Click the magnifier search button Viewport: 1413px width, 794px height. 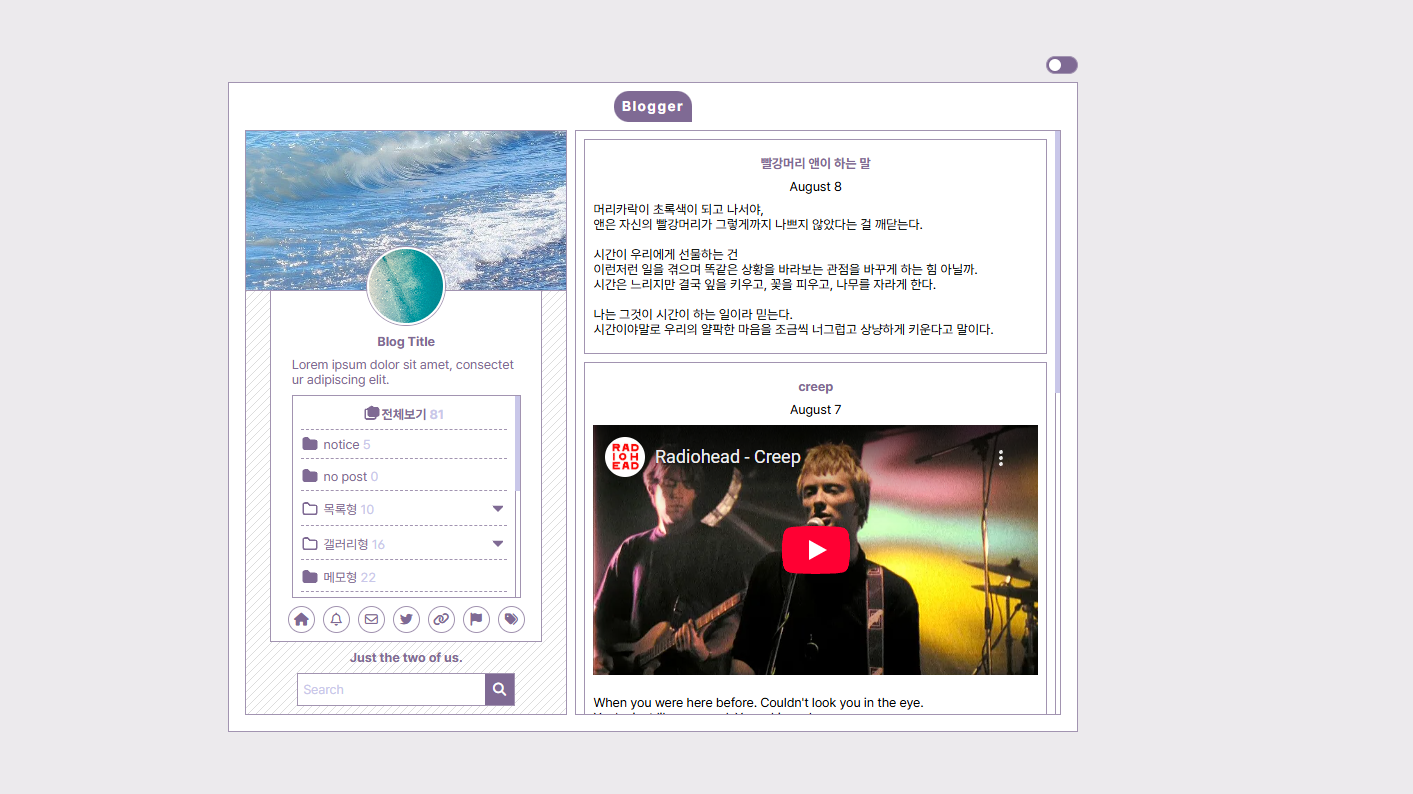point(500,689)
